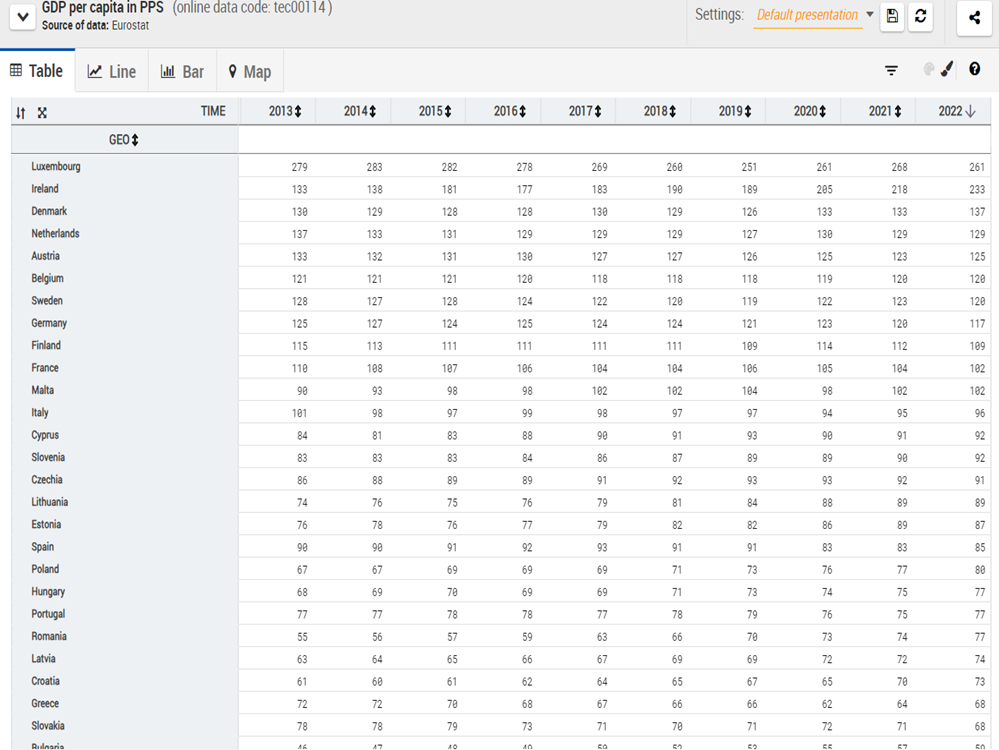Open the share menu icon
The image size is (999, 750).
click(974, 16)
